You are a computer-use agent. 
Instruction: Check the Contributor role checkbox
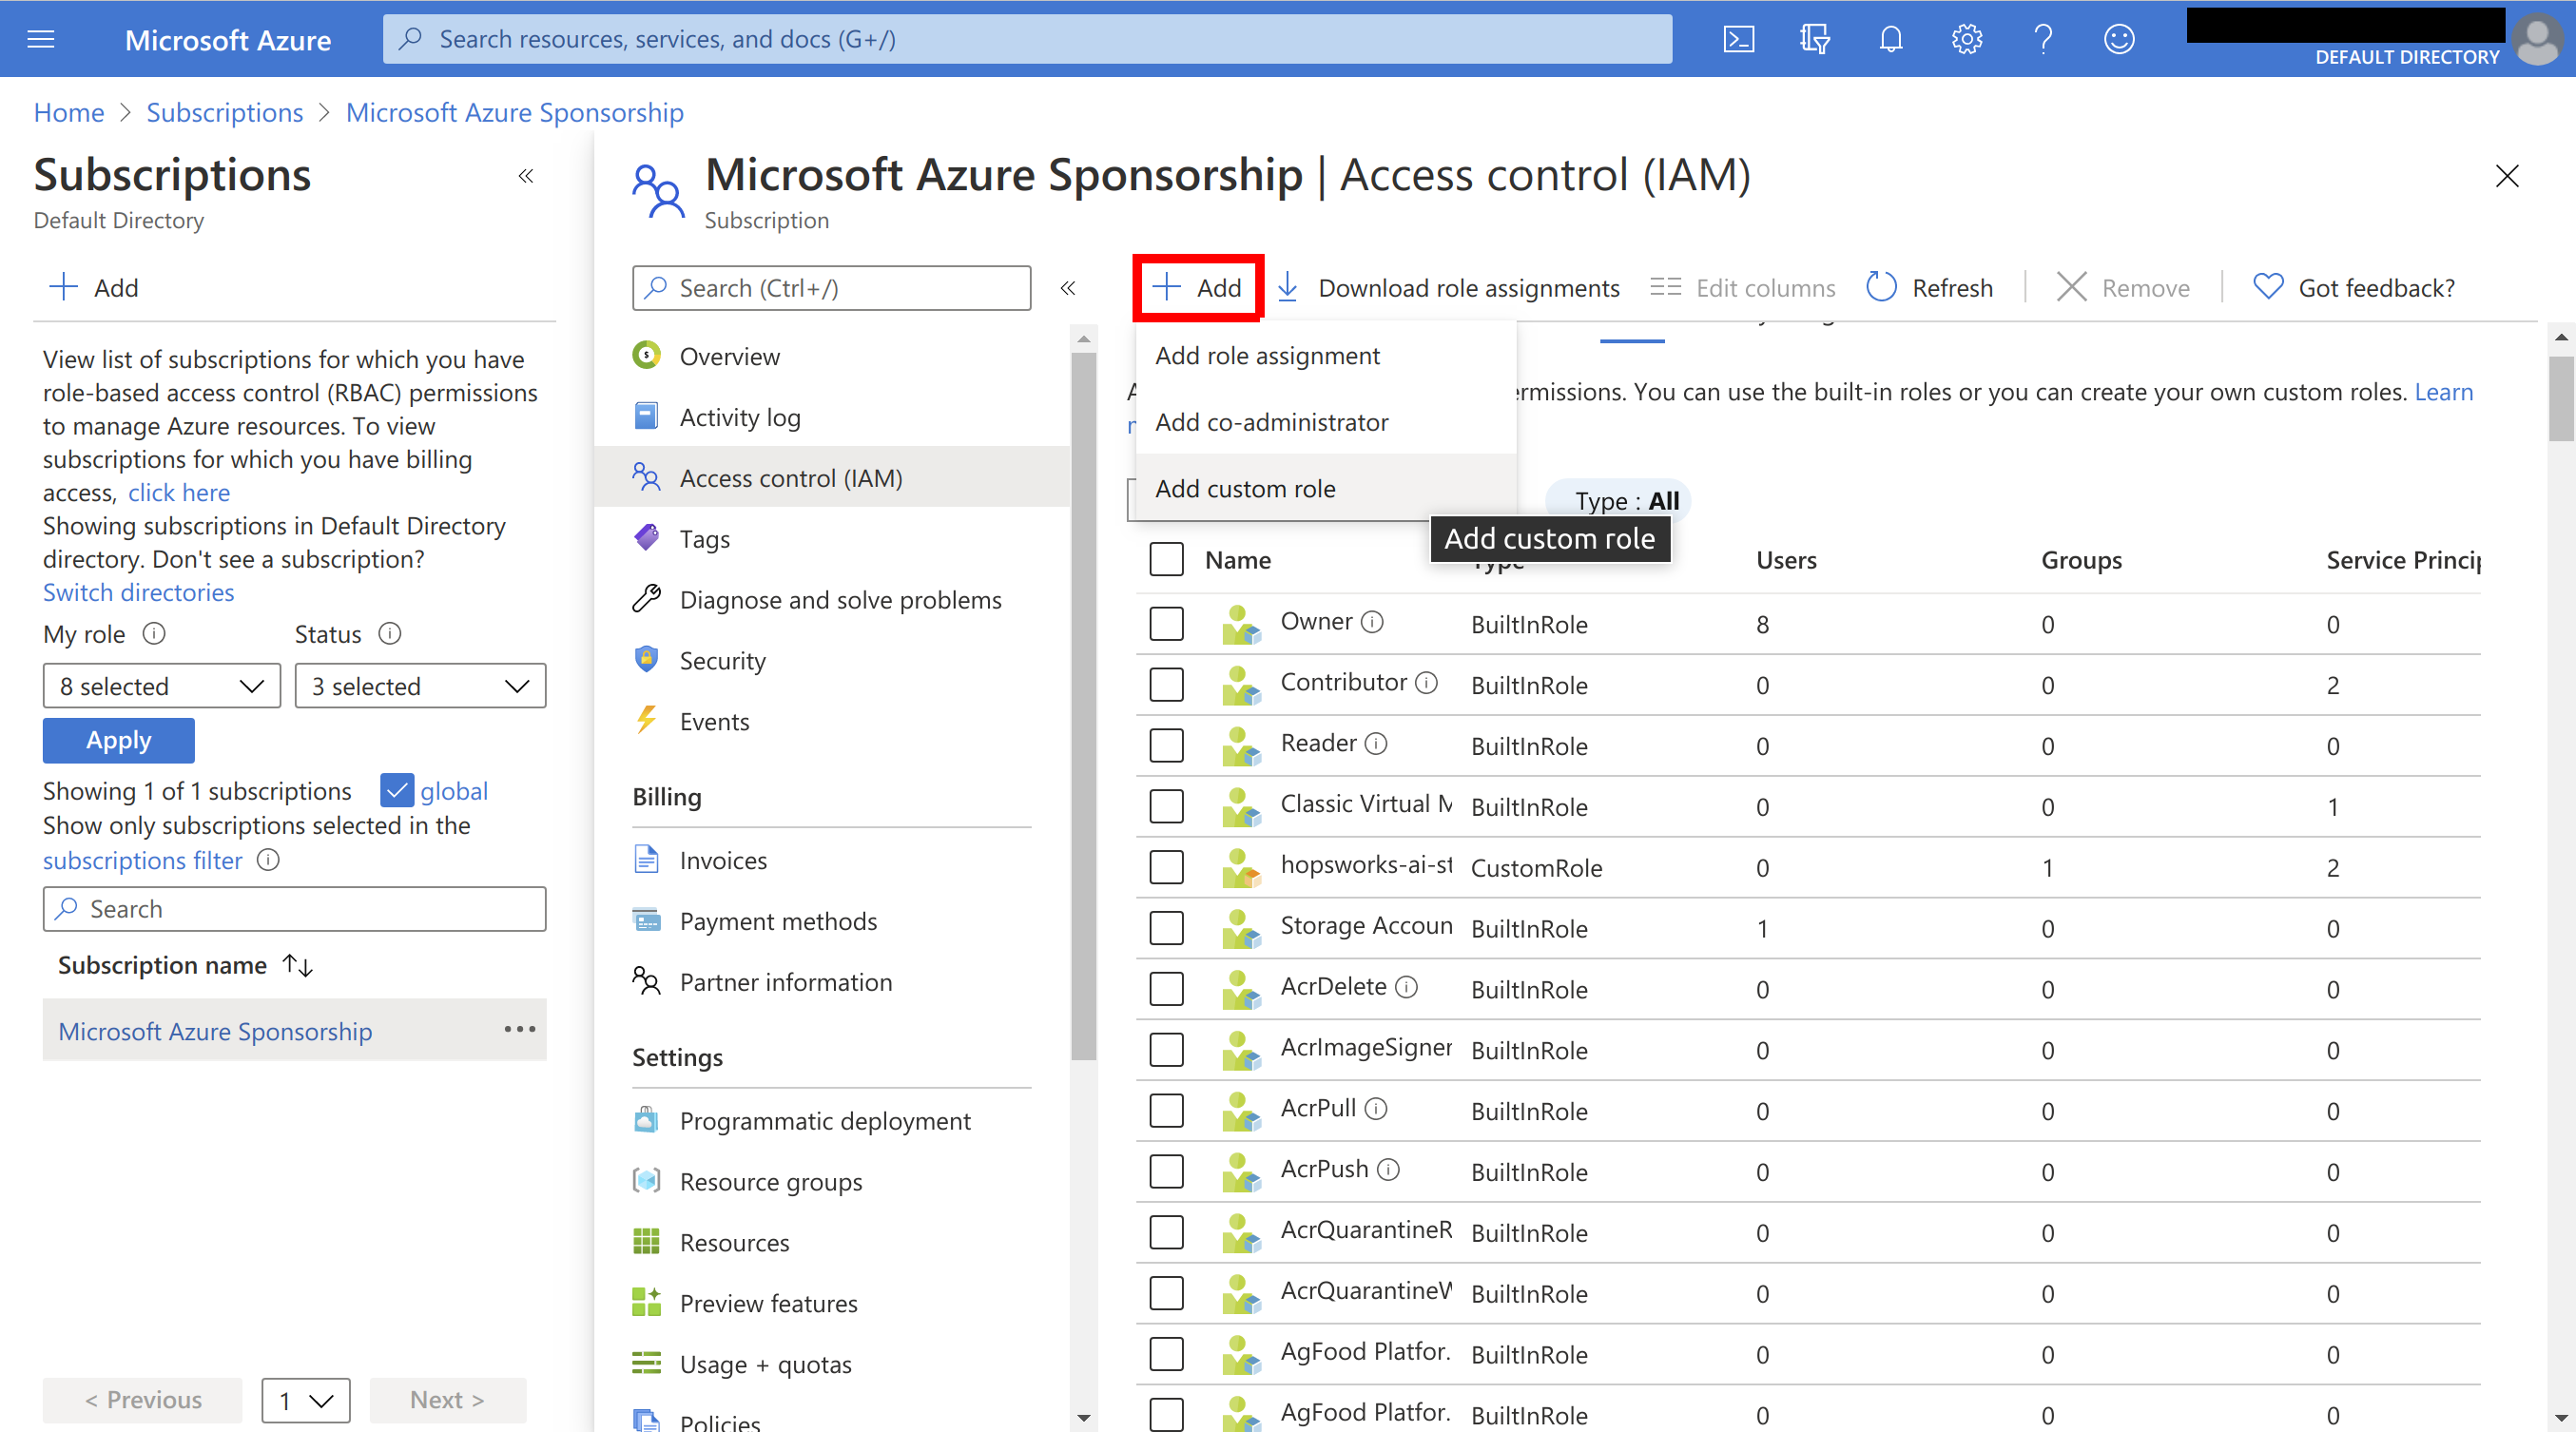pos(1166,685)
